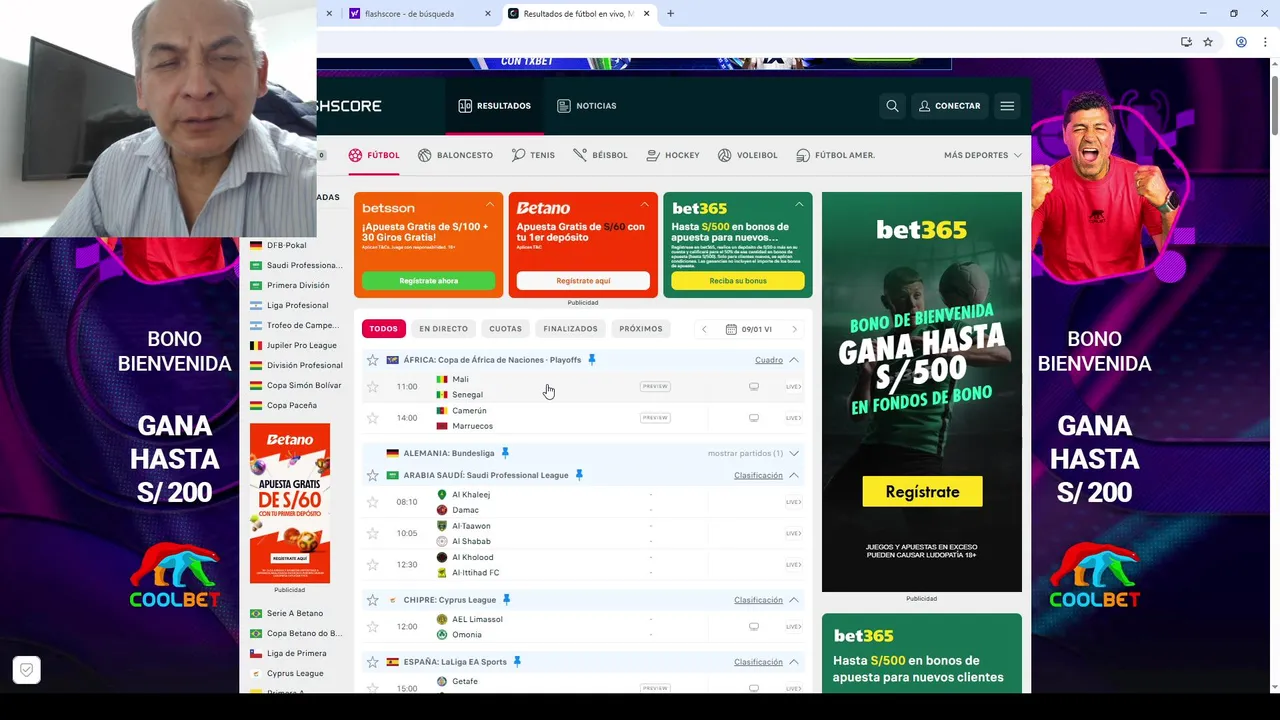Click the LIVE icon on Mali vs Senegal row

click(x=793, y=387)
